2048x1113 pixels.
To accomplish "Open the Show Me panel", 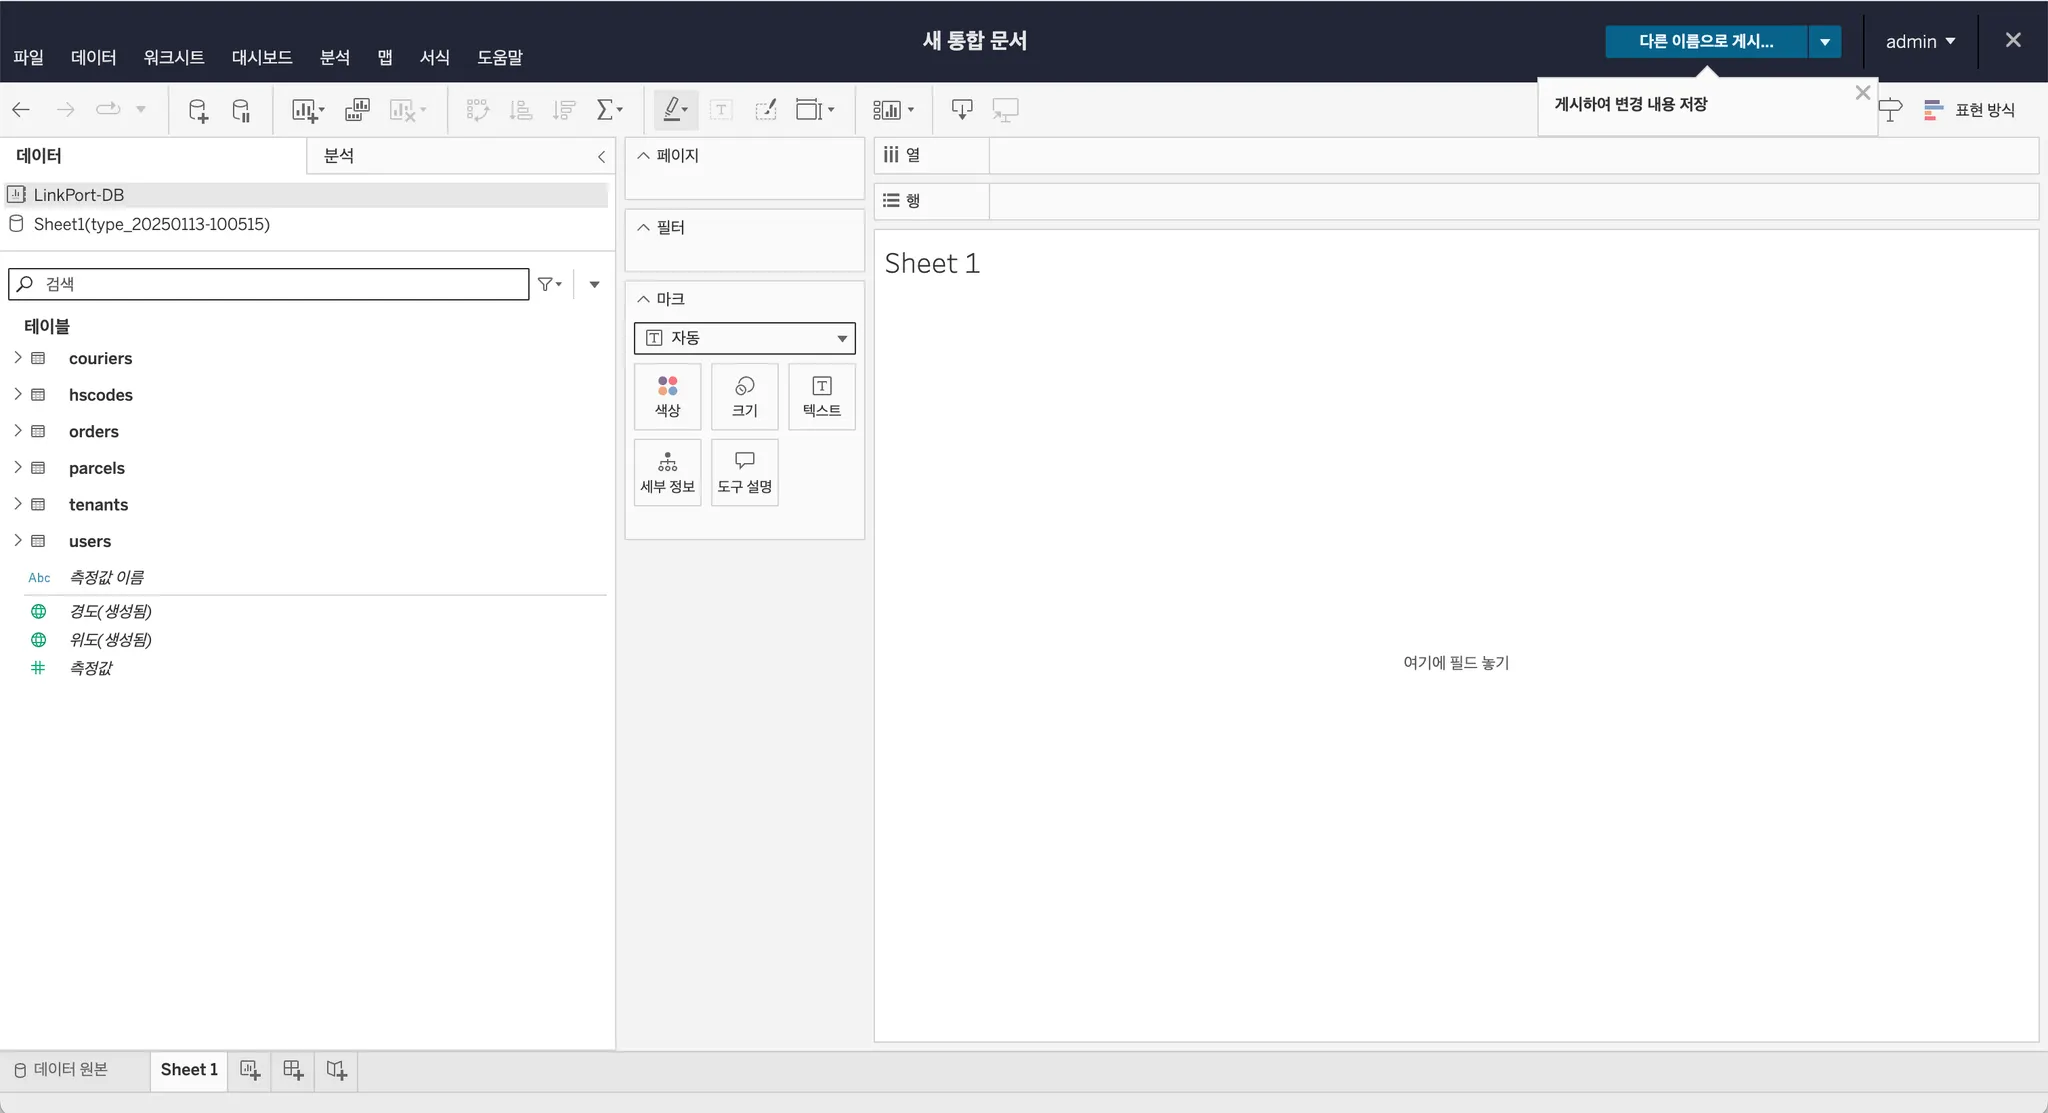I will click(1970, 110).
